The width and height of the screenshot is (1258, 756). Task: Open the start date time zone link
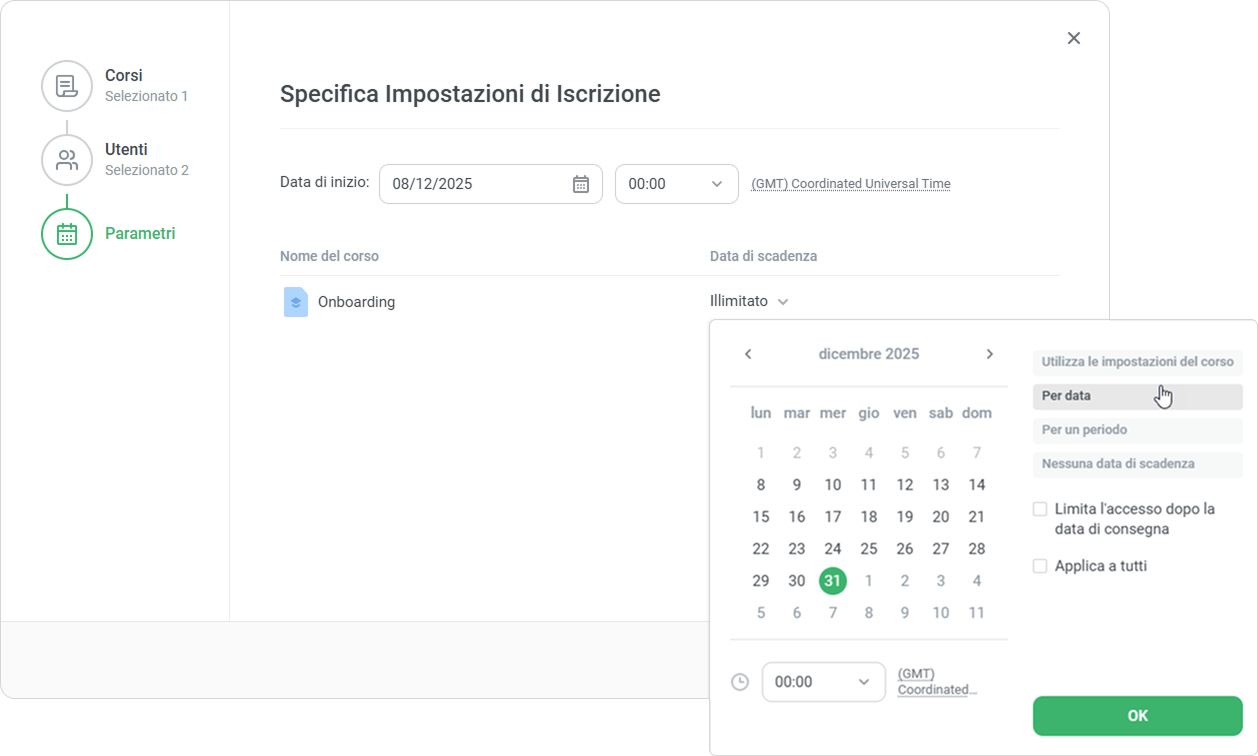pyautogui.click(x=850, y=184)
